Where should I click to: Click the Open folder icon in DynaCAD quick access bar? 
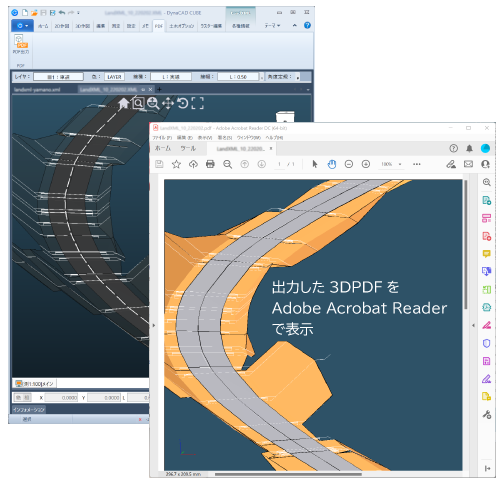pyautogui.click(x=34, y=13)
